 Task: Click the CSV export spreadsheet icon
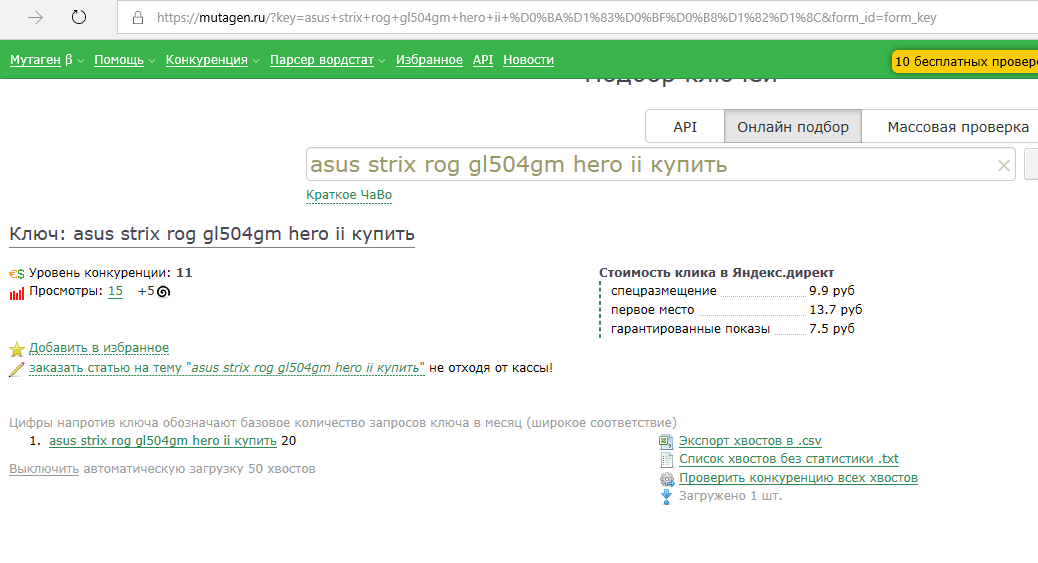[x=666, y=442]
